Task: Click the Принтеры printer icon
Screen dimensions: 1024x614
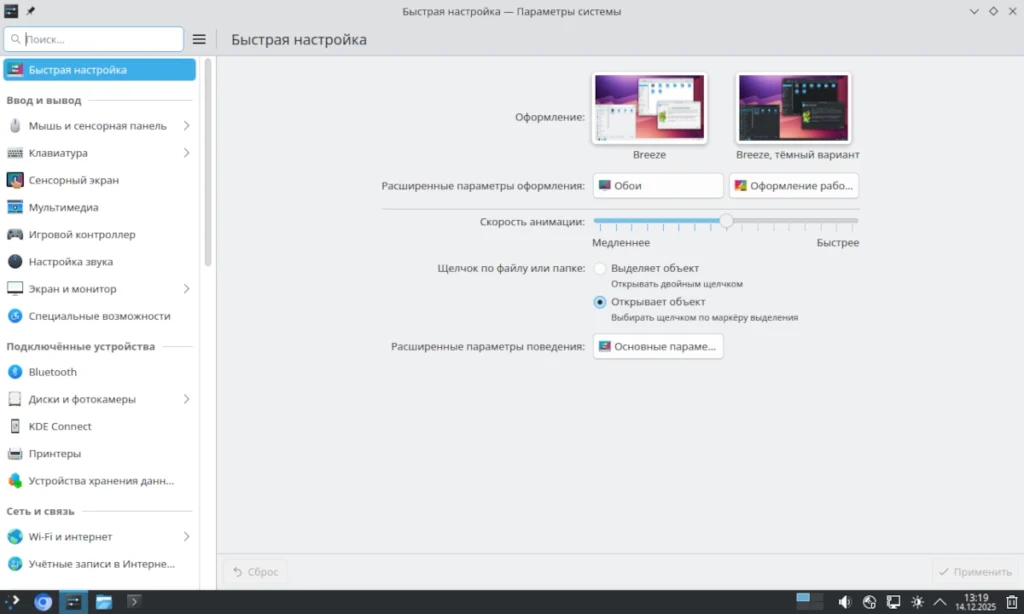Action: tap(15, 453)
